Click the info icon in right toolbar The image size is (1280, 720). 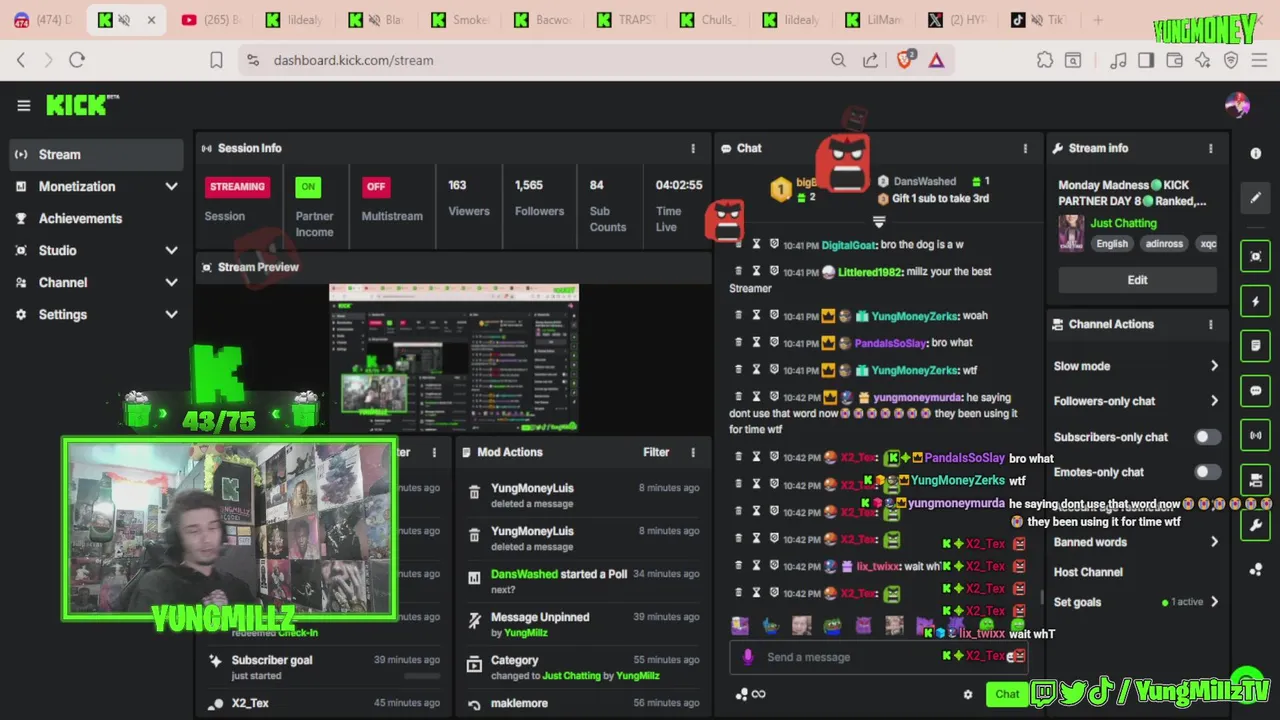1256,154
